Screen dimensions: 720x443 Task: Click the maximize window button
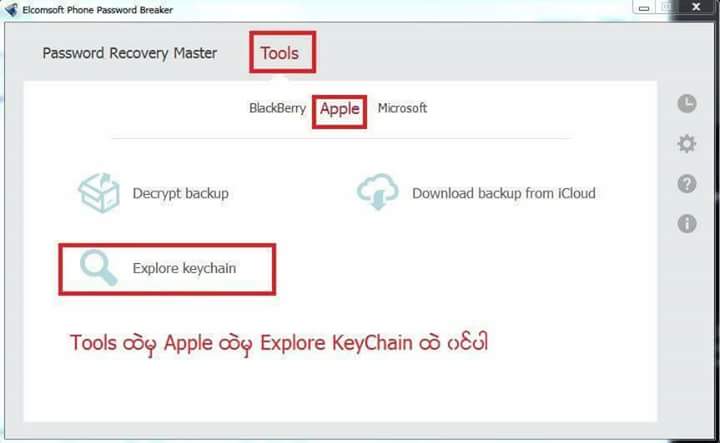(666, 7)
